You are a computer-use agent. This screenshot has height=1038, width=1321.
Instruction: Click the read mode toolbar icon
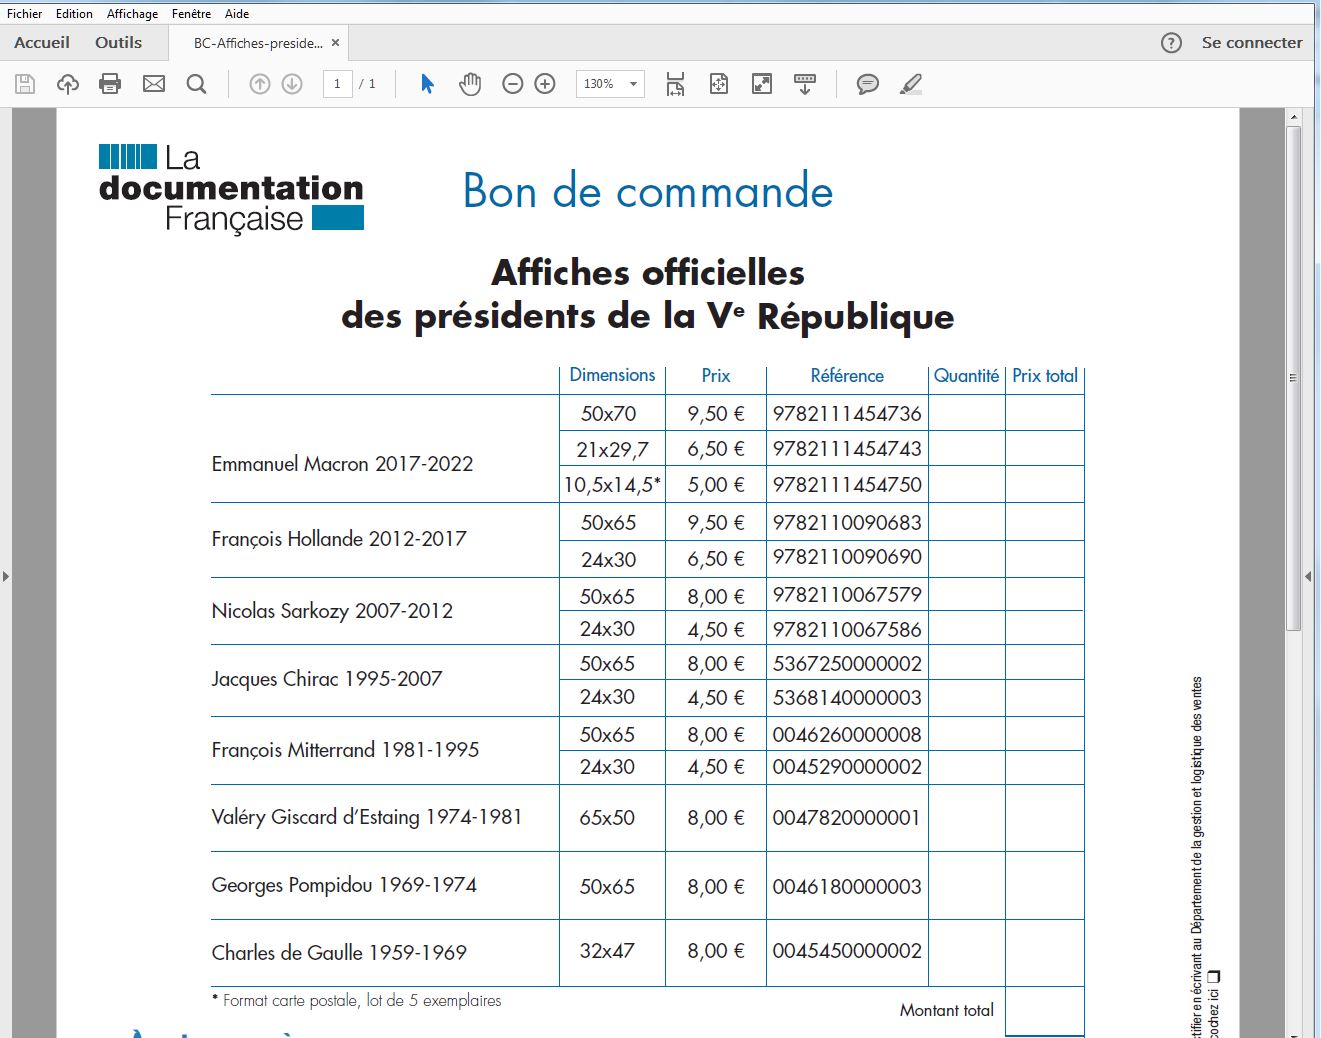click(804, 84)
